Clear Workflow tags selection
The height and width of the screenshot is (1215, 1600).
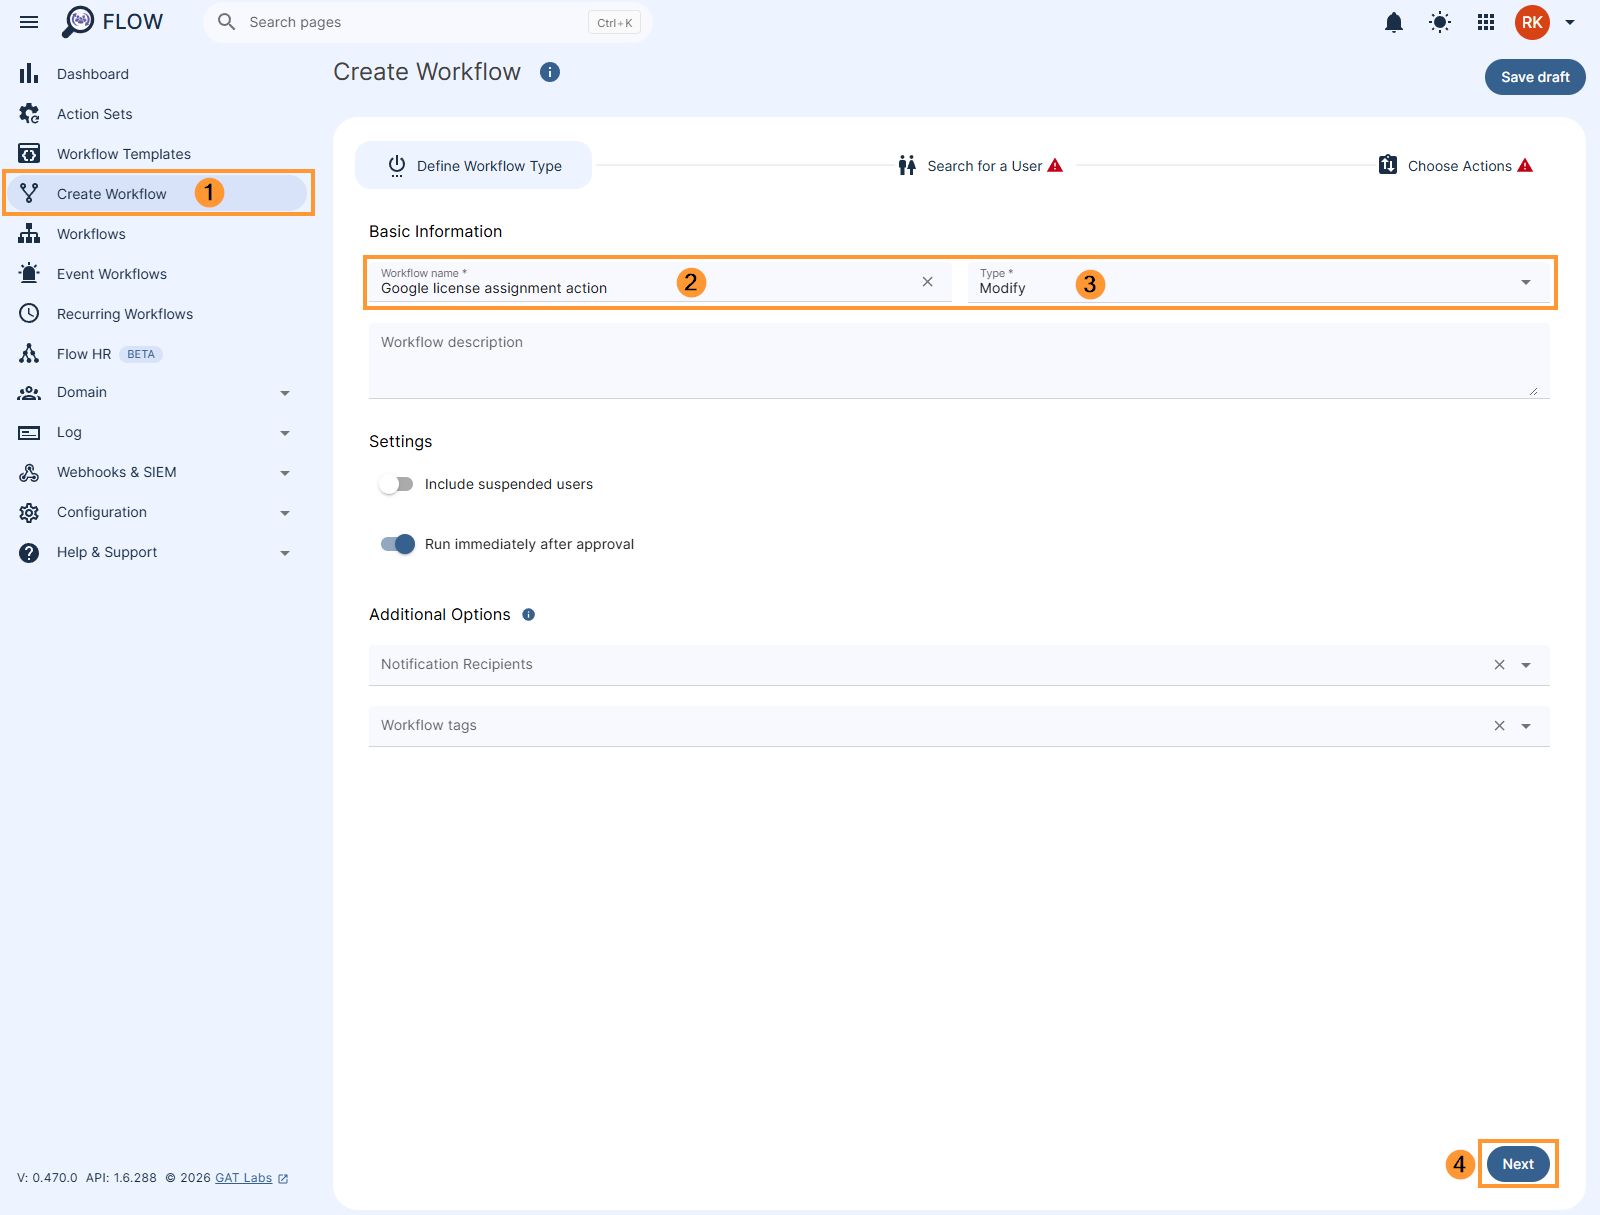[1499, 726]
